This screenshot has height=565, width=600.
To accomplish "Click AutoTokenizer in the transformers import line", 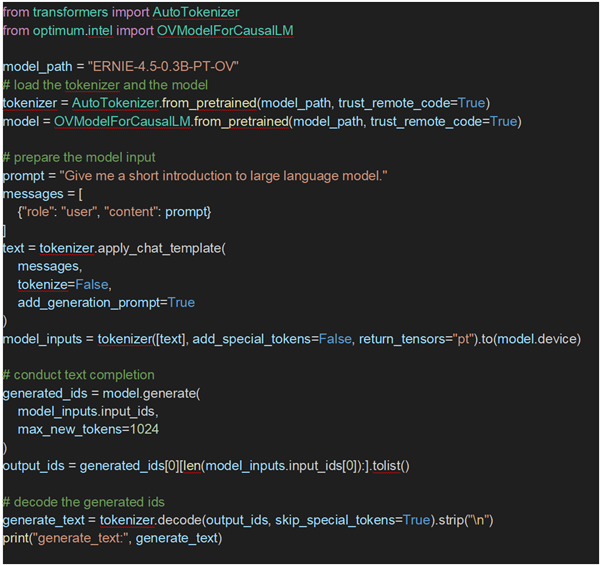I will pyautogui.click(x=196, y=12).
